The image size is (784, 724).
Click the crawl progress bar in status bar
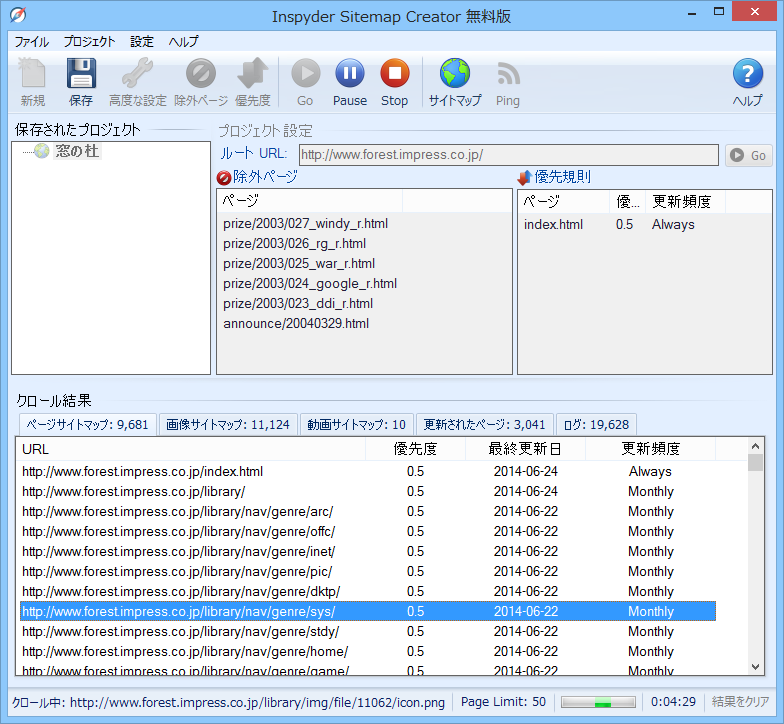click(598, 702)
